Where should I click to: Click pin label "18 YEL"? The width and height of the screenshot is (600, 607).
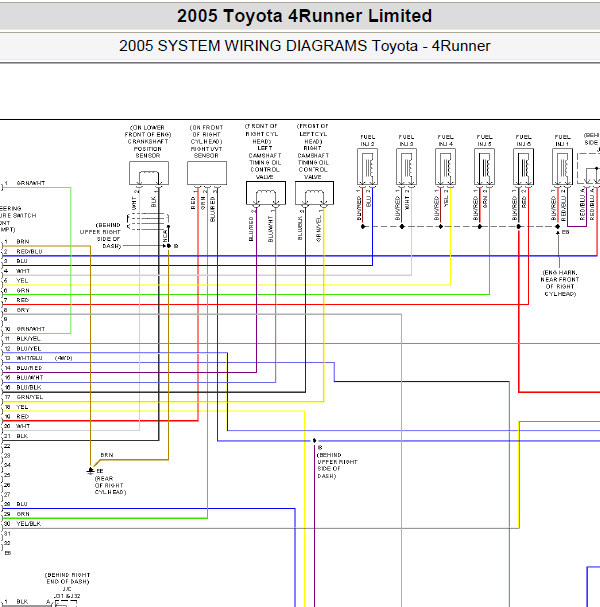pyautogui.click(x=16, y=407)
